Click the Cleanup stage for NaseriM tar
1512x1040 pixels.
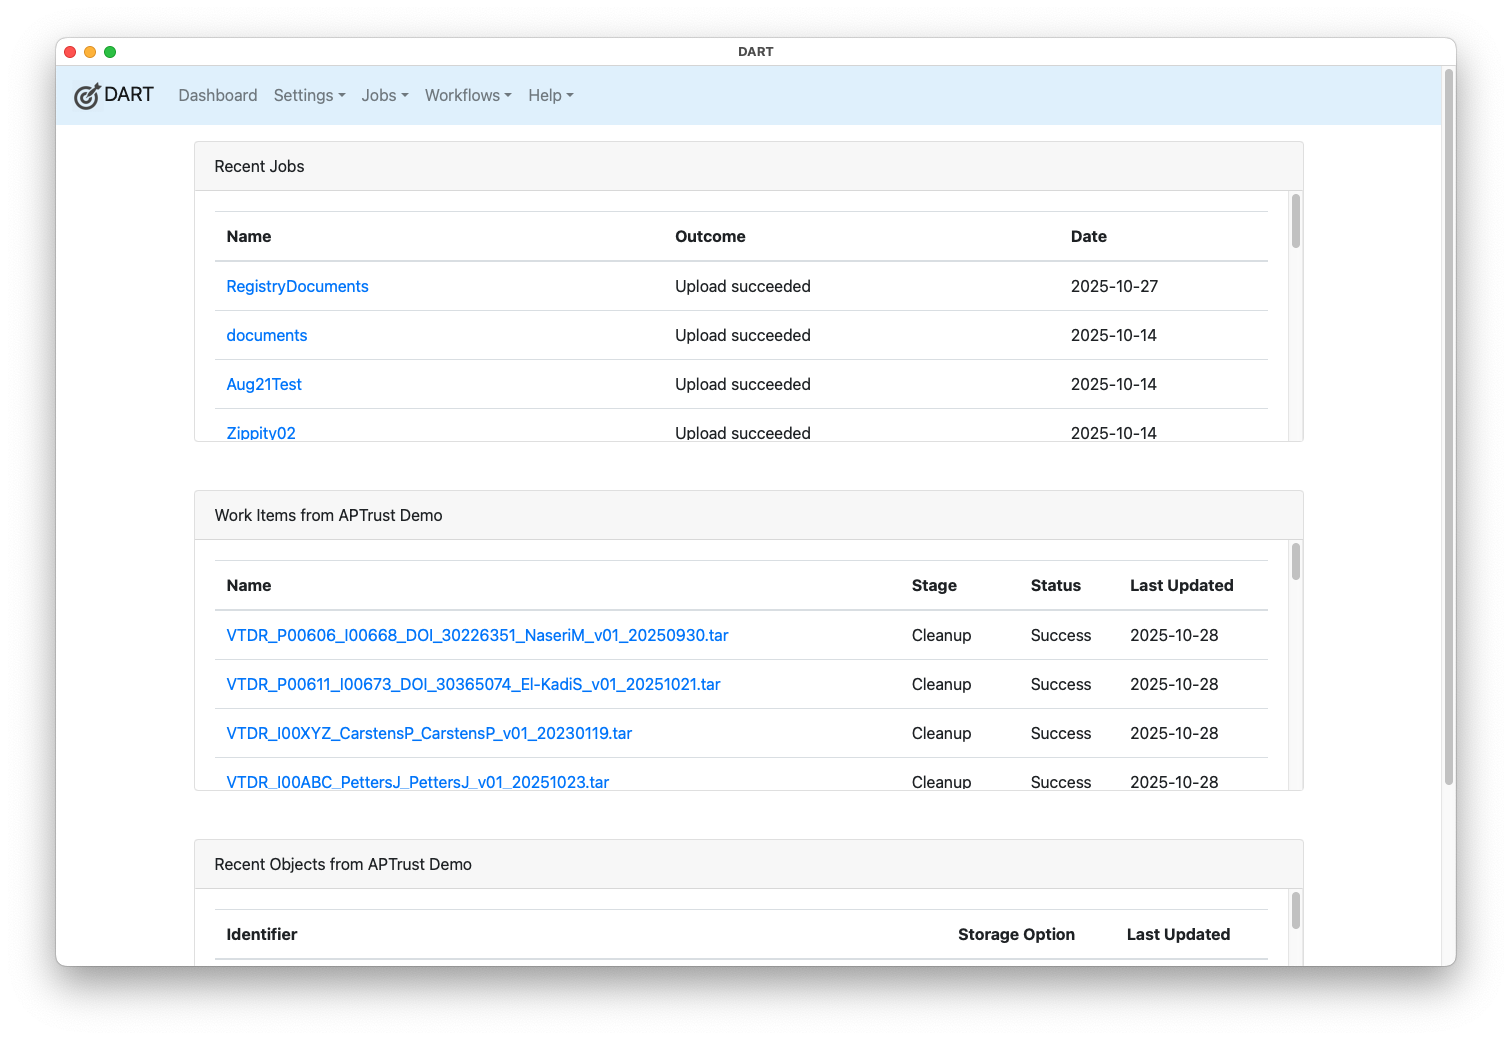click(941, 635)
